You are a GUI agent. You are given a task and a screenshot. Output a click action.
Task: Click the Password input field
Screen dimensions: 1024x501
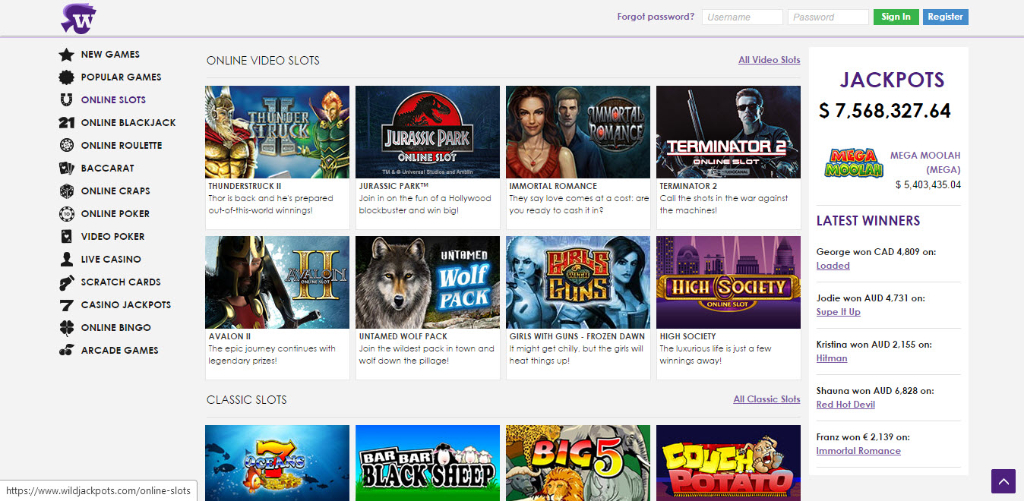pos(828,17)
